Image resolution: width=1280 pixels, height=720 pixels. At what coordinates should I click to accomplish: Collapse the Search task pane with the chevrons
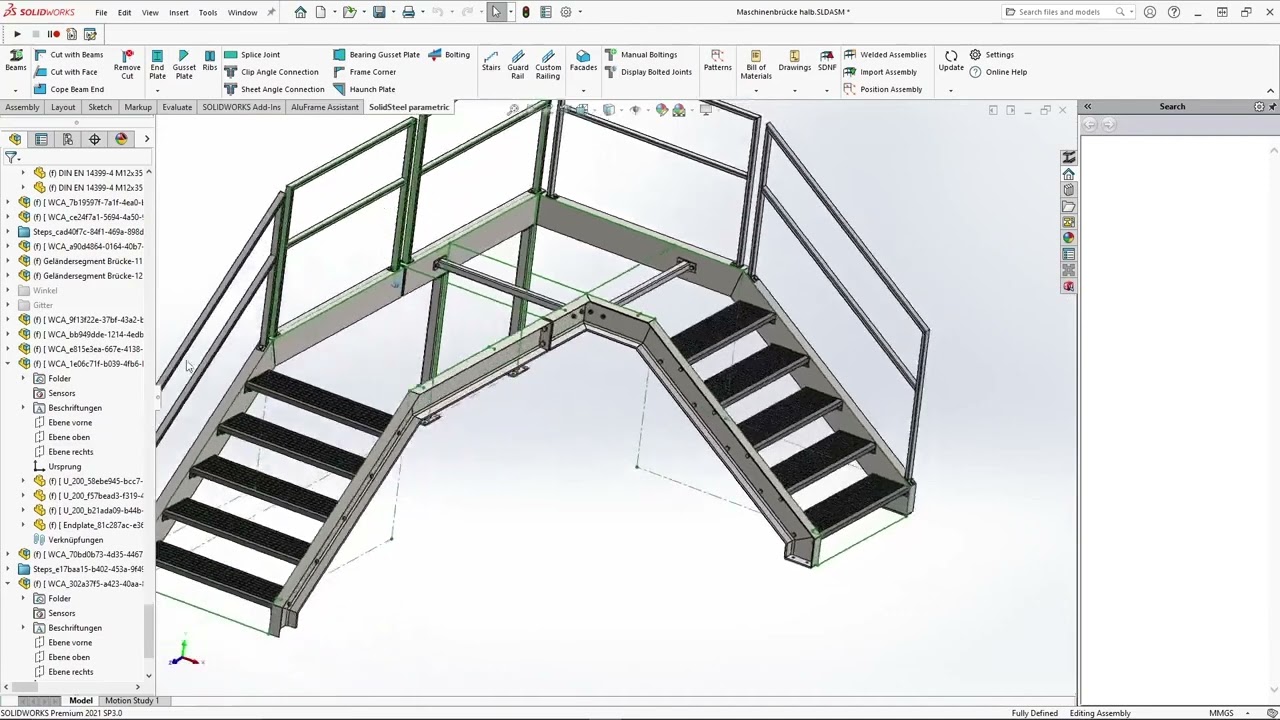point(1087,107)
